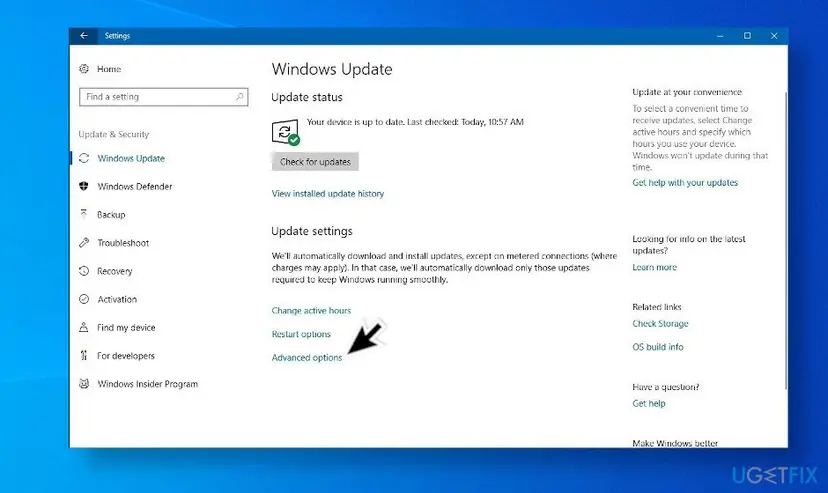828x493 pixels.
Task: Go to the Backup section
Action: (x=111, y=215)
